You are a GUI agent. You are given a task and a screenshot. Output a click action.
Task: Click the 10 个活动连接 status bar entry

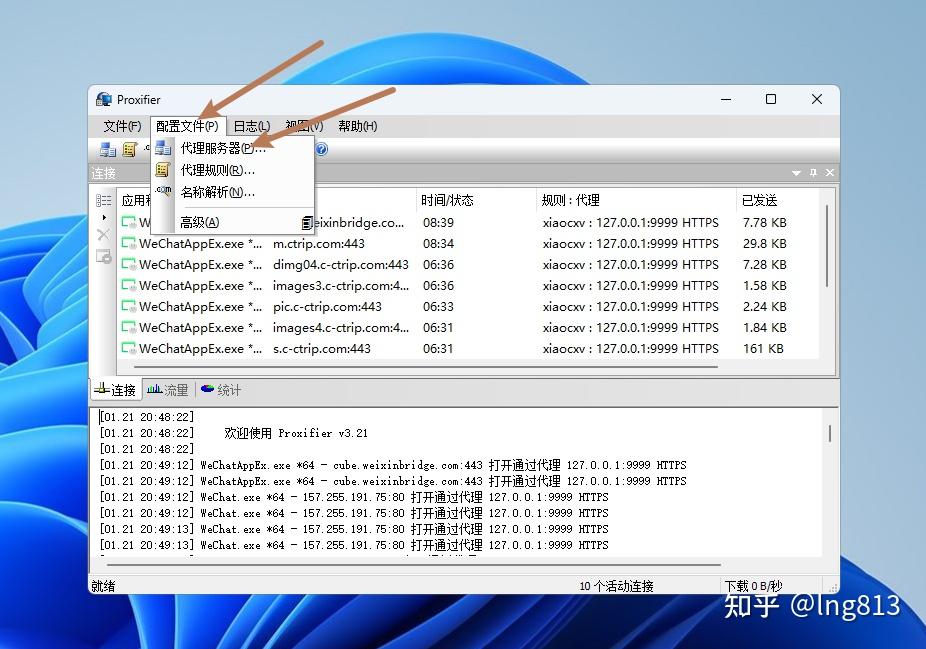click(616, 586)
